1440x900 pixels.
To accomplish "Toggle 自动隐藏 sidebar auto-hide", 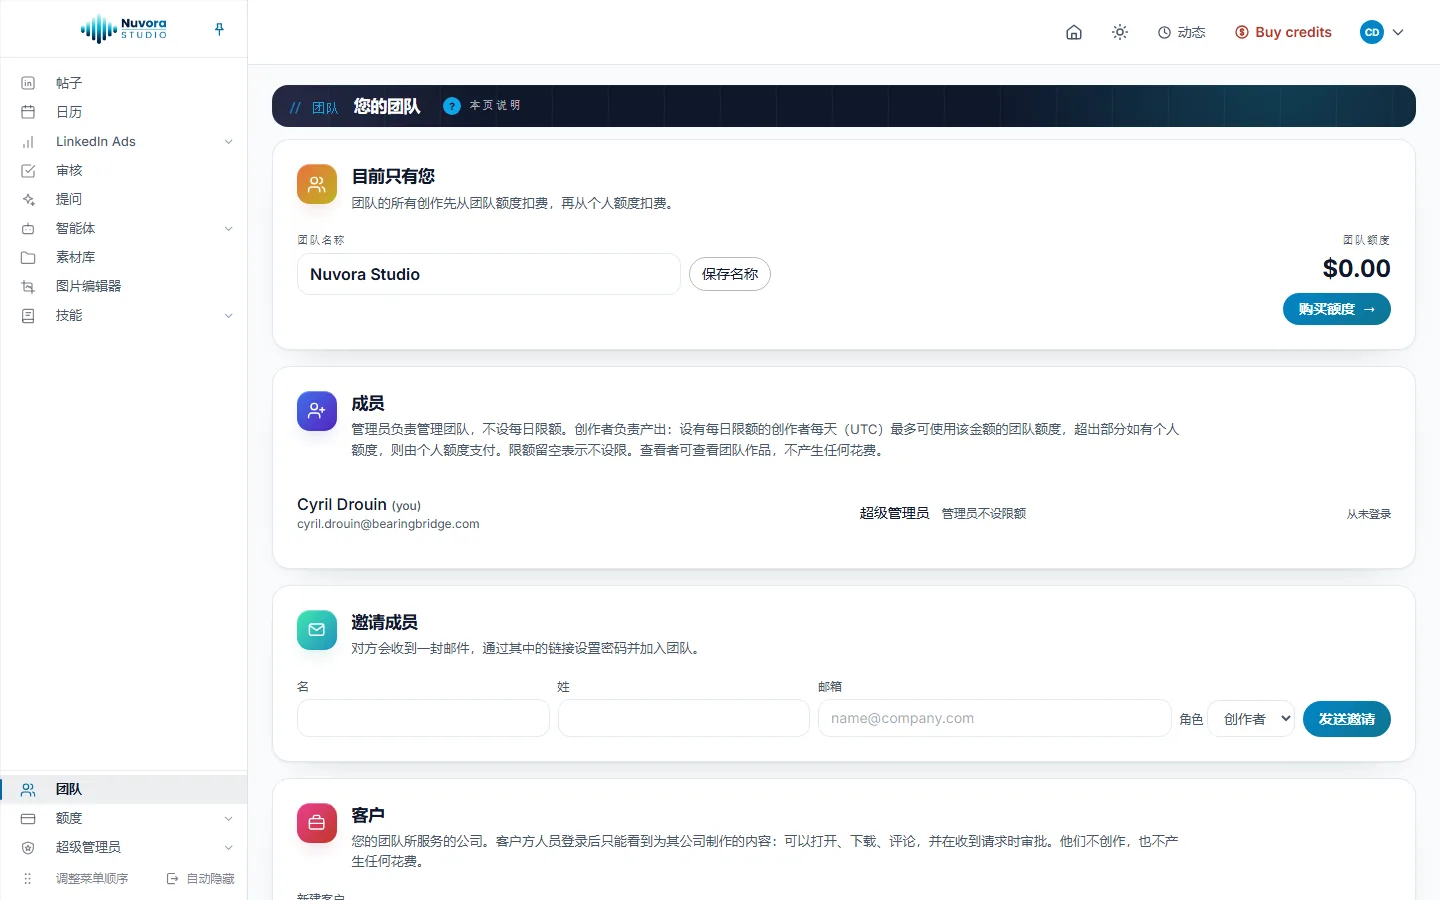I will click(x=200, y=878).
